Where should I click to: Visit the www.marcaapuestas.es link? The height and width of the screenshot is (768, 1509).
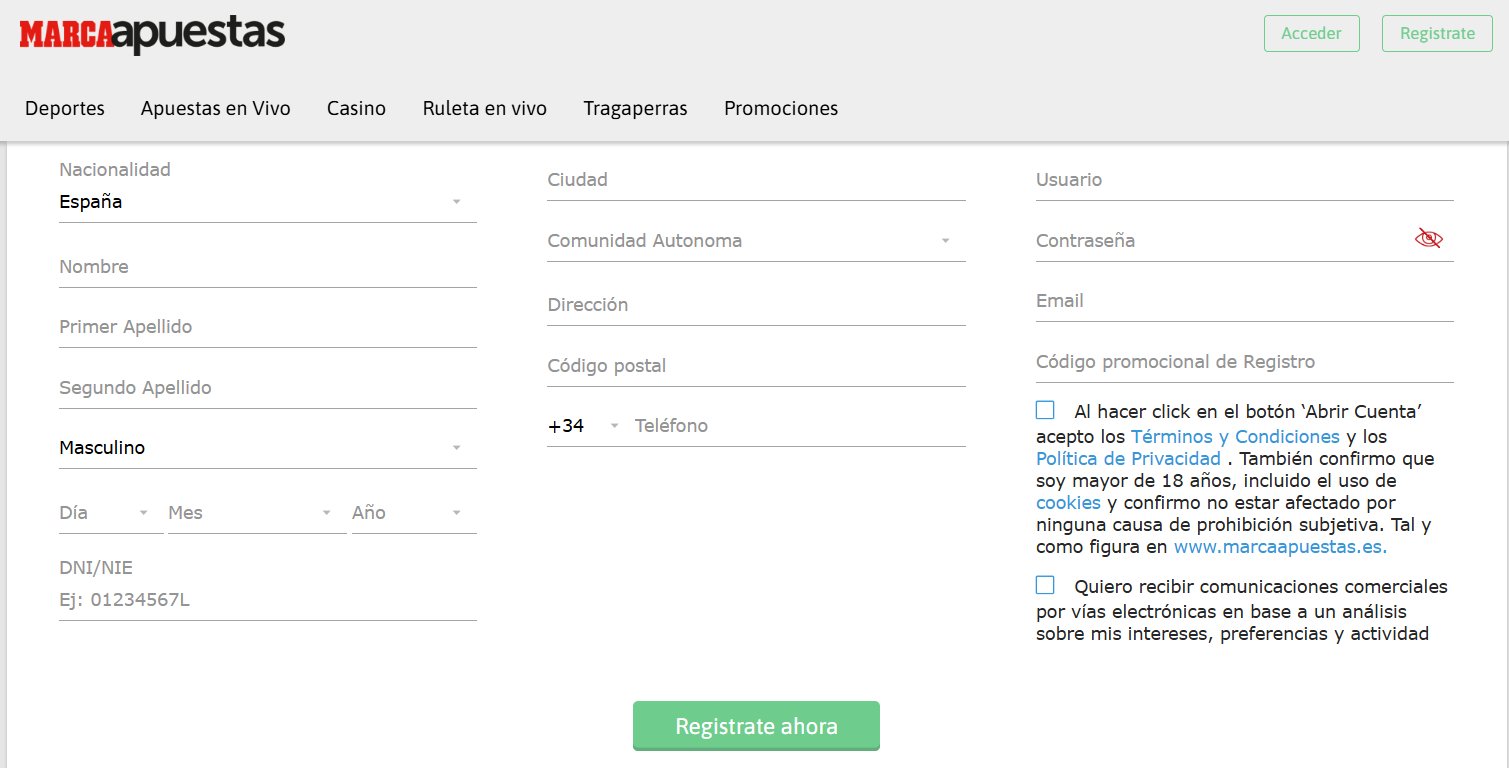pos(1280,547)
